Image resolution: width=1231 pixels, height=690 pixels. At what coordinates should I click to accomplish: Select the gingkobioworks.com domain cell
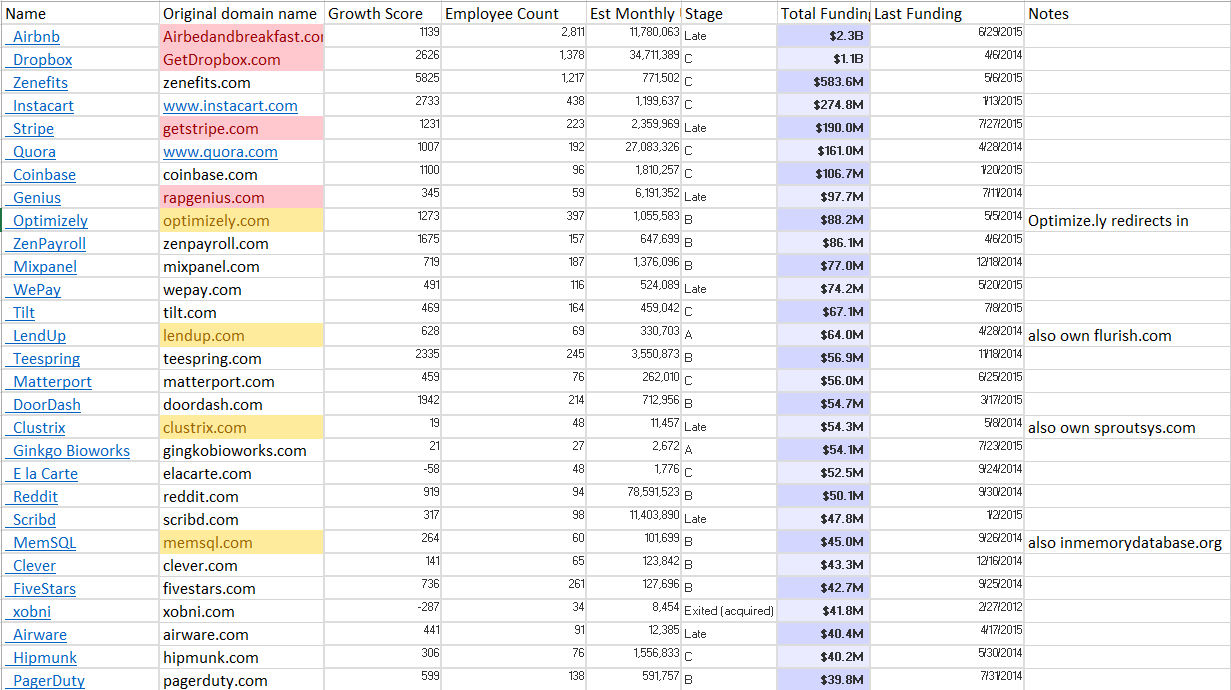[x=241, y=451]
